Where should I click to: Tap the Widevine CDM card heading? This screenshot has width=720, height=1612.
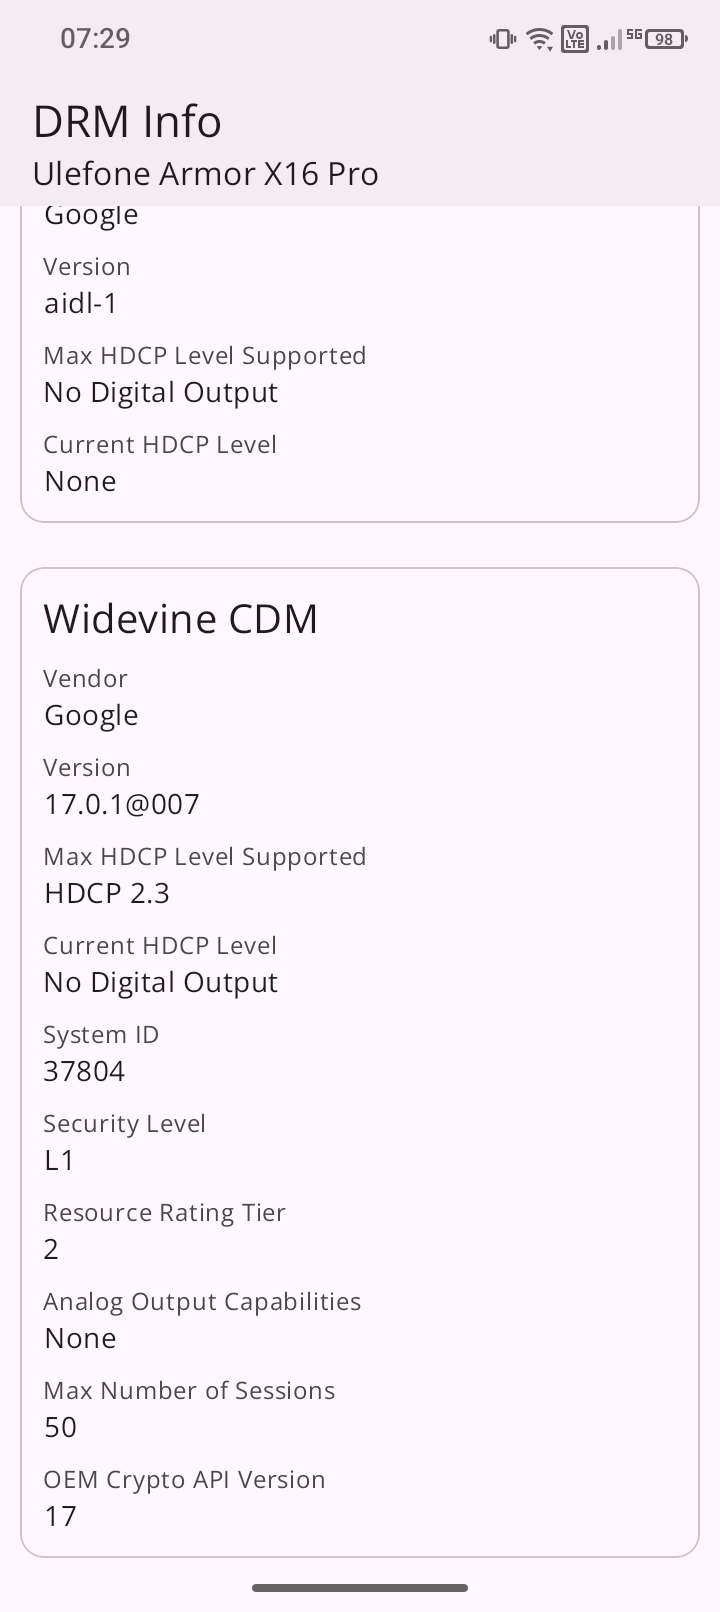coord(181,619)
